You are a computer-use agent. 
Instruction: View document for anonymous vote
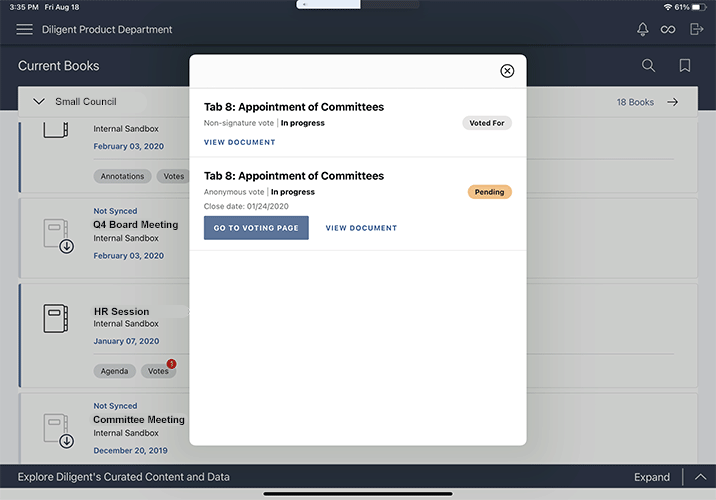pos(361,228)
